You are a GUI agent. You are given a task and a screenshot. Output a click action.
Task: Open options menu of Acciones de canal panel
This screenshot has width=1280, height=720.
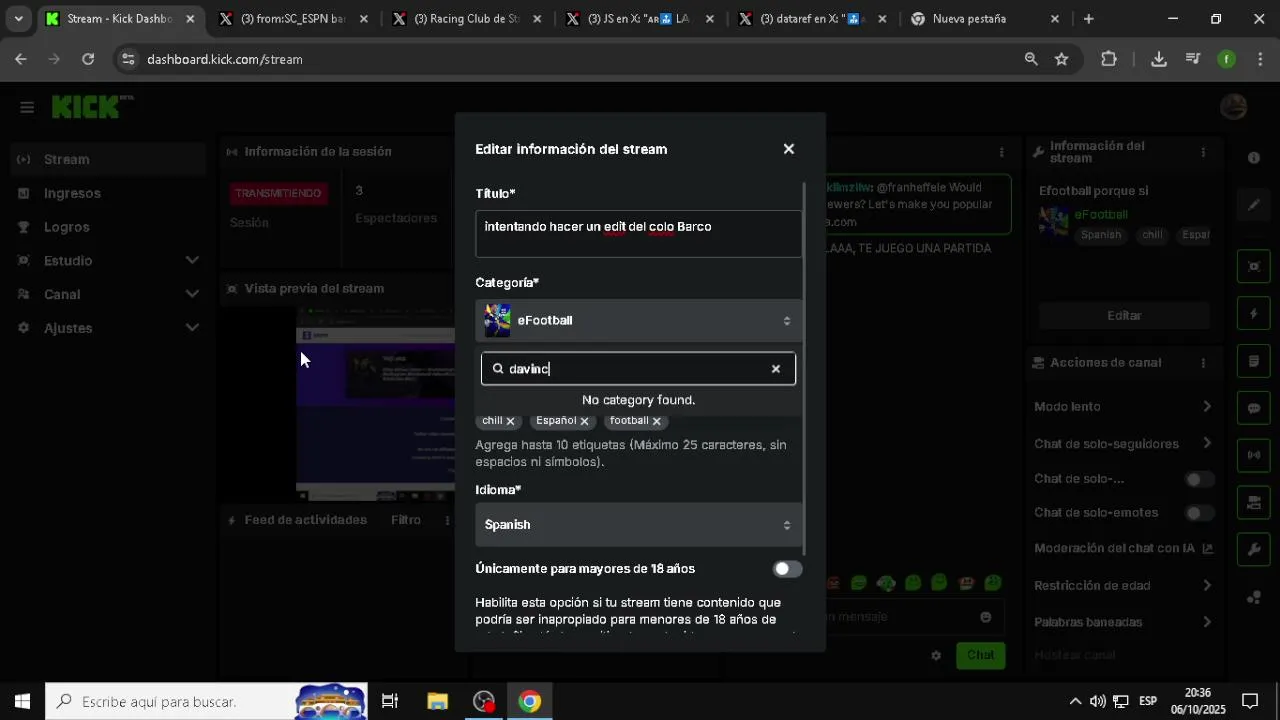[x=1203, y=363]
